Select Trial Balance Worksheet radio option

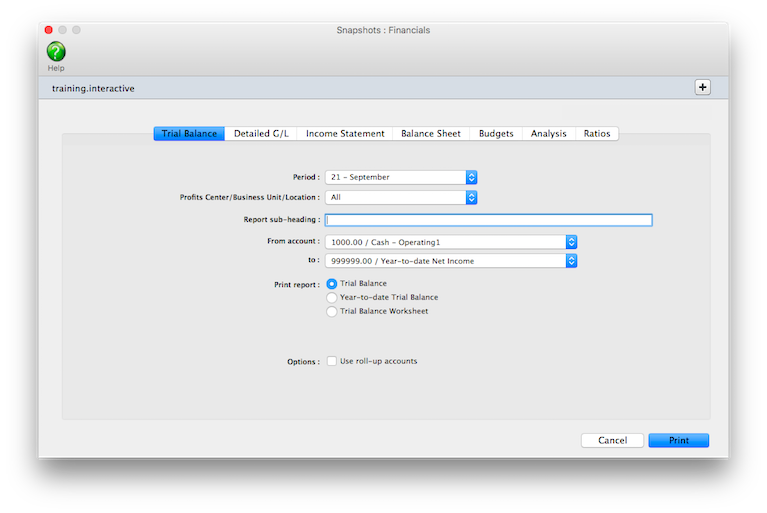point(332,312)
